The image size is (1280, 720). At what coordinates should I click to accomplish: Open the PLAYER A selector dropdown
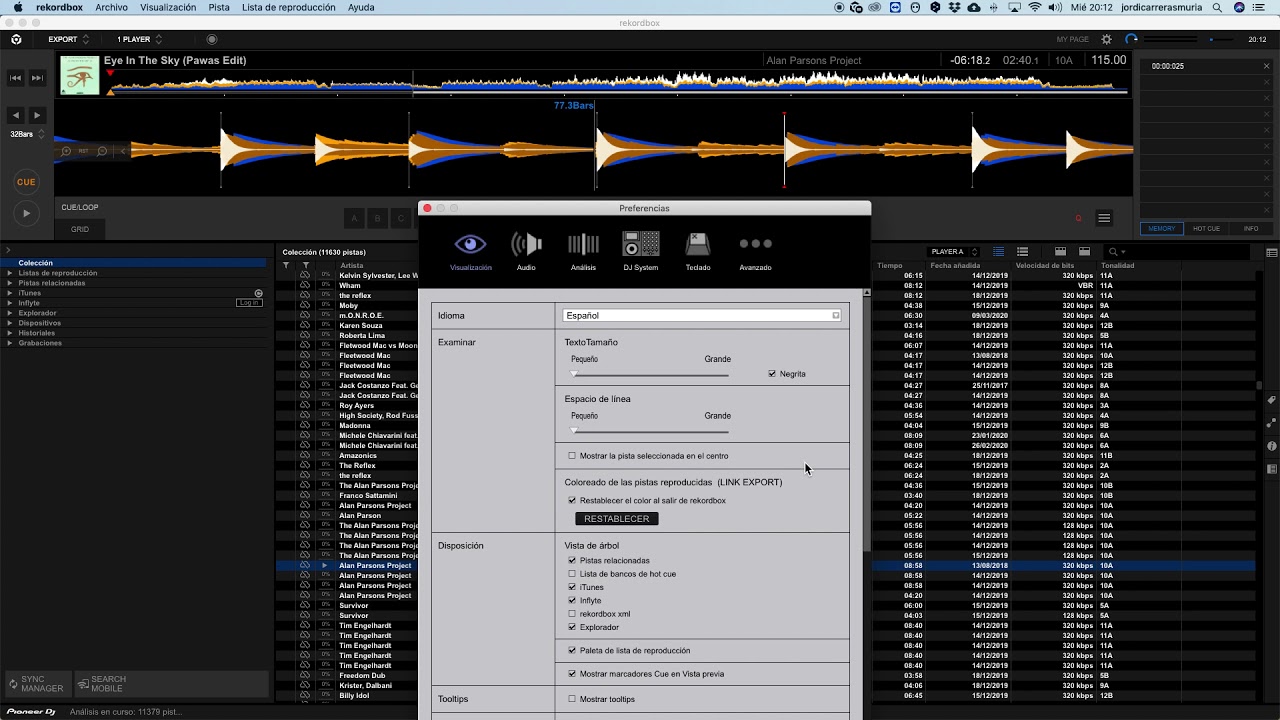pos(953,252)
